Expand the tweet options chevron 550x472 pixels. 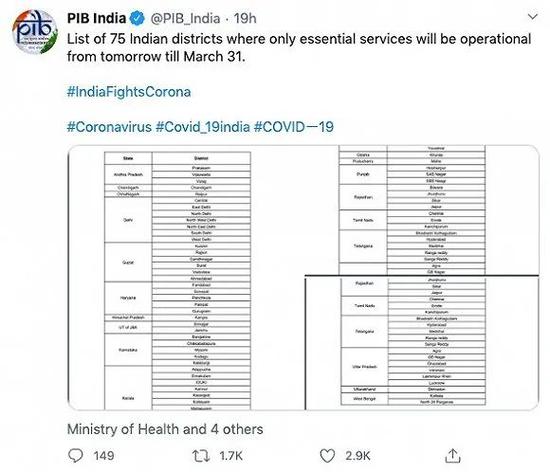click(533, 17)
